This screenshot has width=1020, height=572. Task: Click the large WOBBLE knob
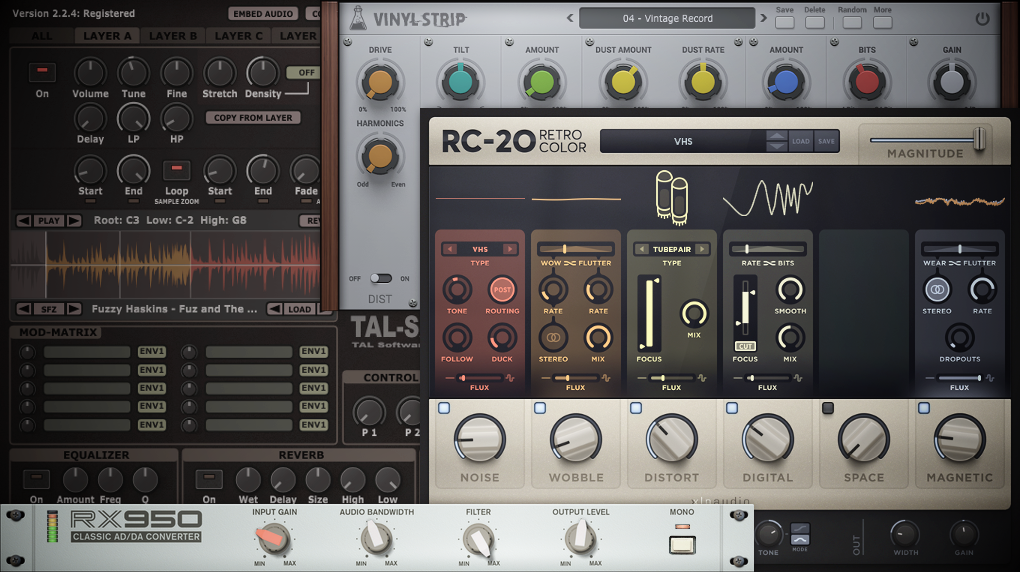pos(576,439)
